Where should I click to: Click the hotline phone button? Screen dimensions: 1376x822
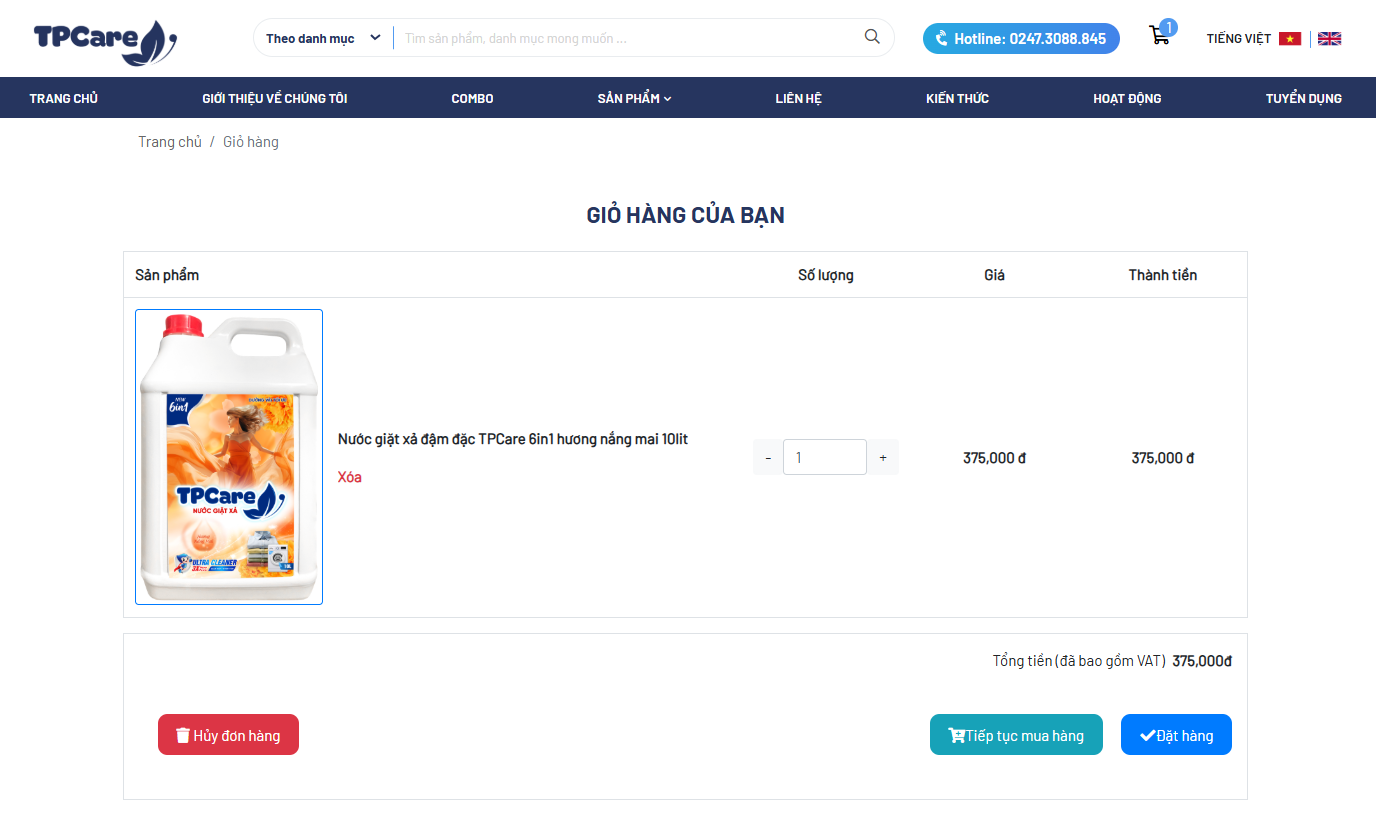pyautogui.click(x=1021, y=39)
